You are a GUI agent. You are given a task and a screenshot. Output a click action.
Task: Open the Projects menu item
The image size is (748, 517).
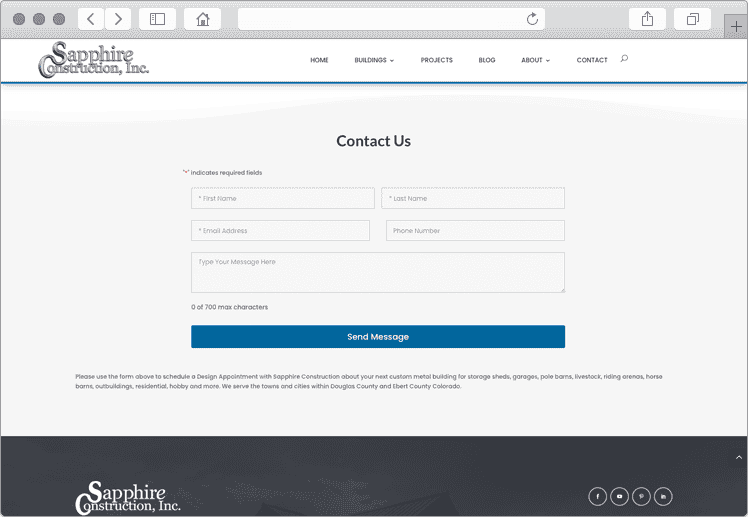436,60
